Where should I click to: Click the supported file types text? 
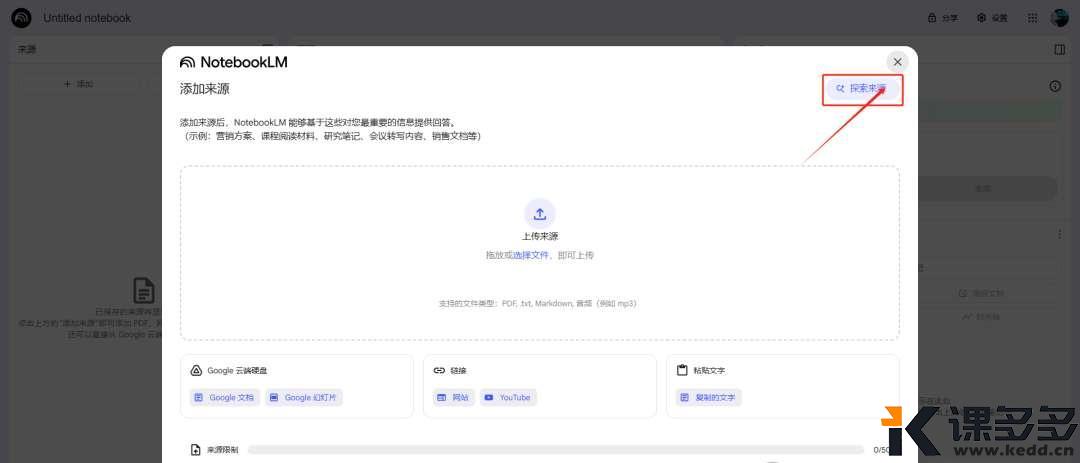pos(538,303)
